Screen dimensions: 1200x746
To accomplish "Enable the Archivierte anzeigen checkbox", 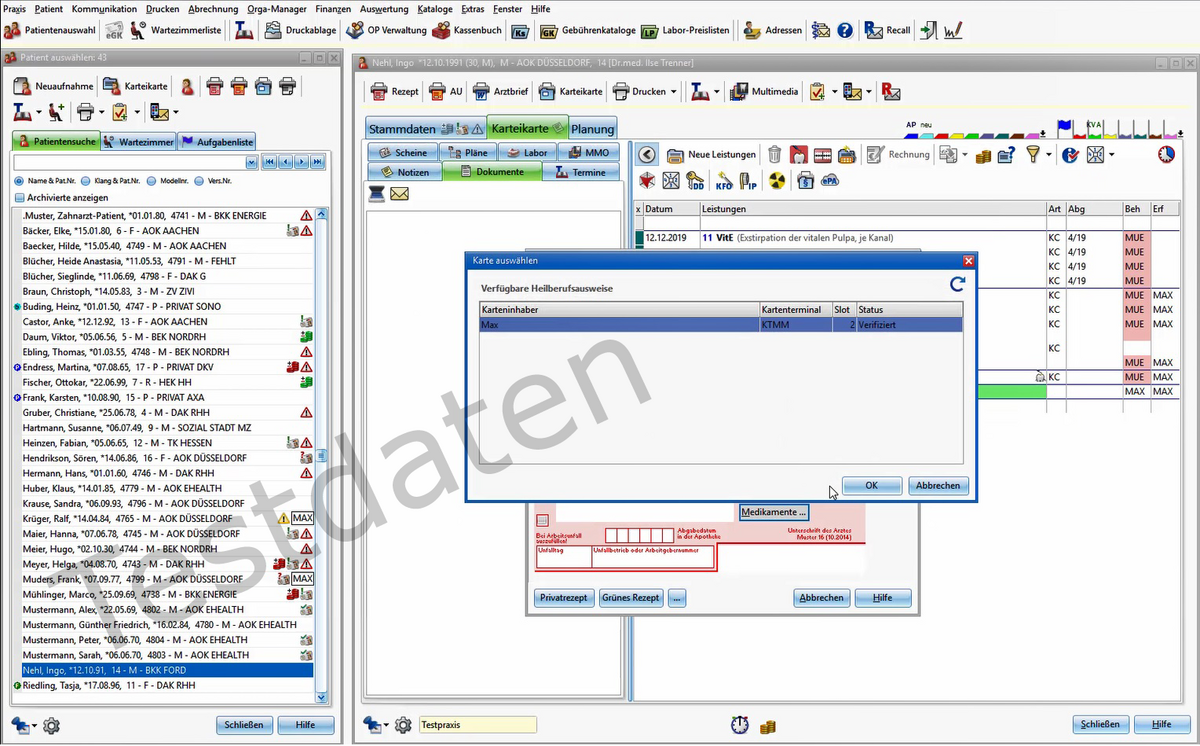I will pyautogui.click(x=19, y=198).
